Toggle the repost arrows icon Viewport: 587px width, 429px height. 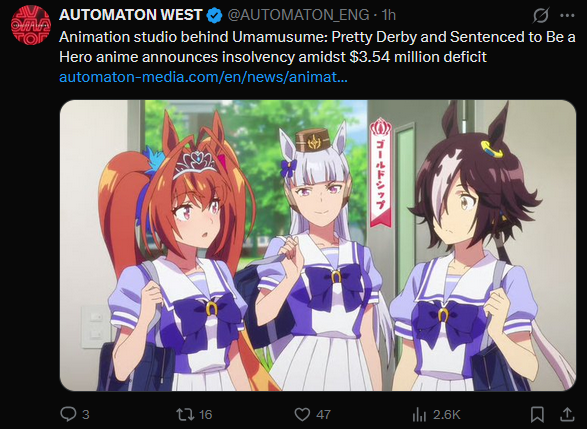[186, 414]
